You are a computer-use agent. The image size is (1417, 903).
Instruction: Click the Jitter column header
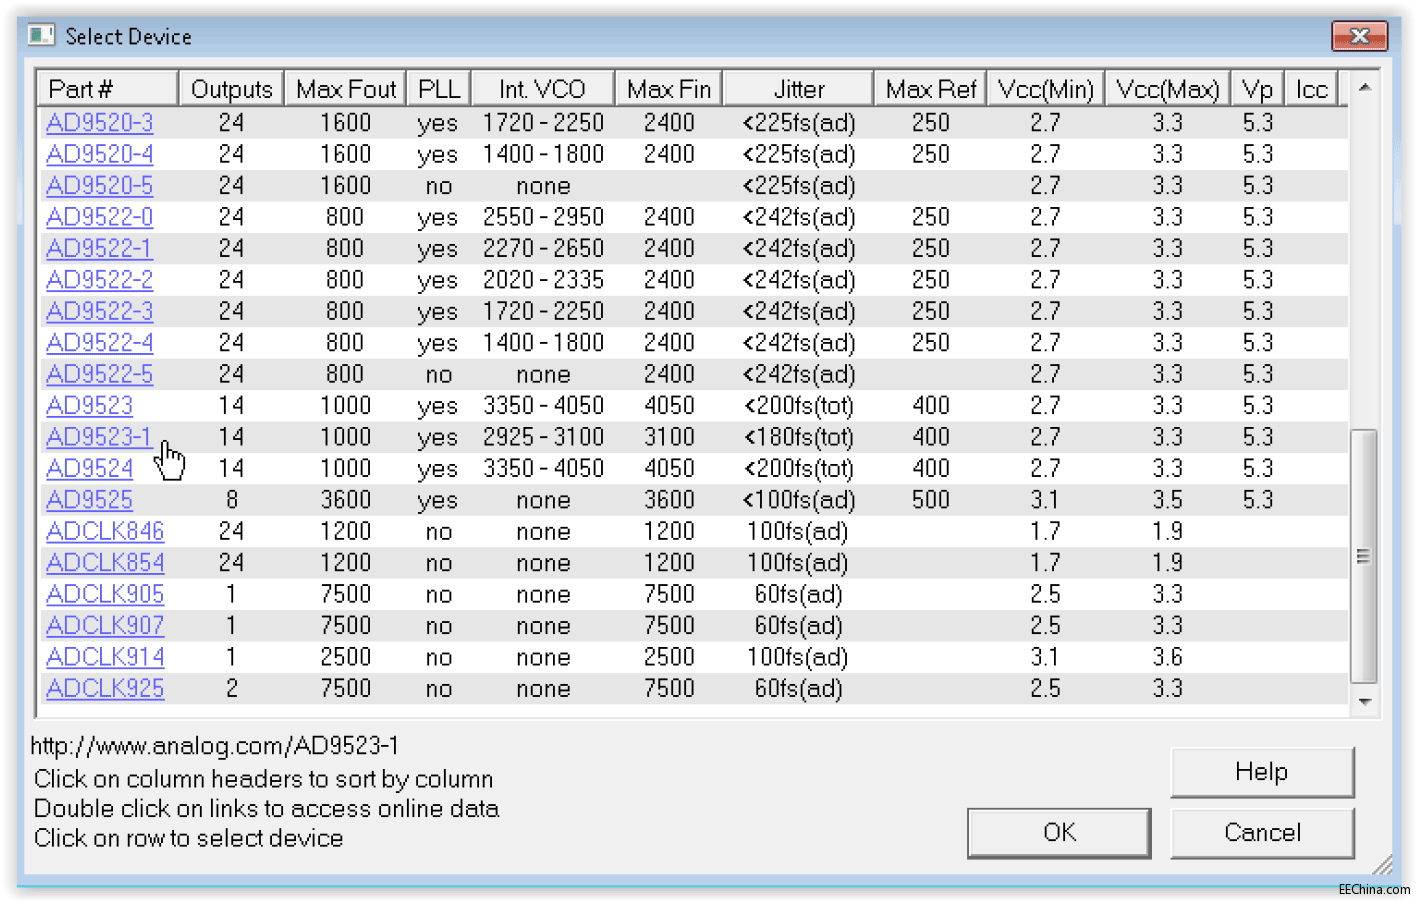click(x=798, y=89)
